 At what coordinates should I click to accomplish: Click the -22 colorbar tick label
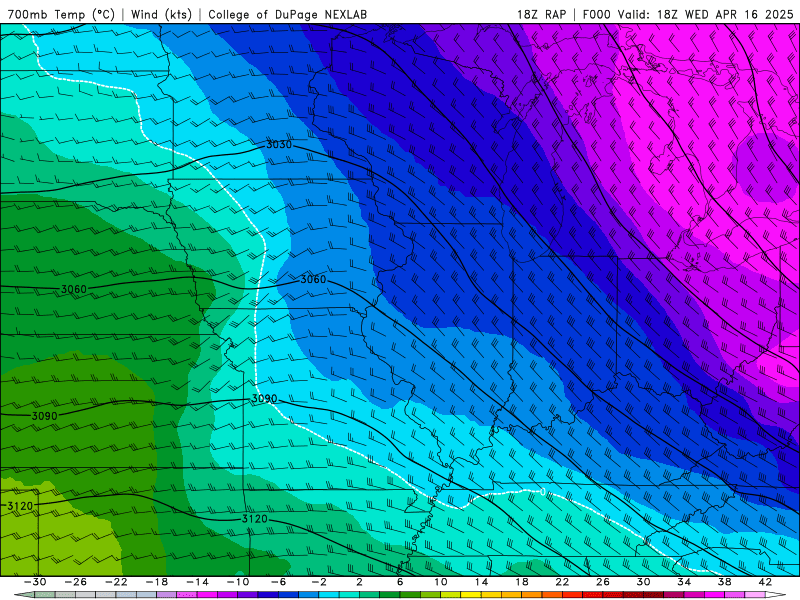coord(116,582)
